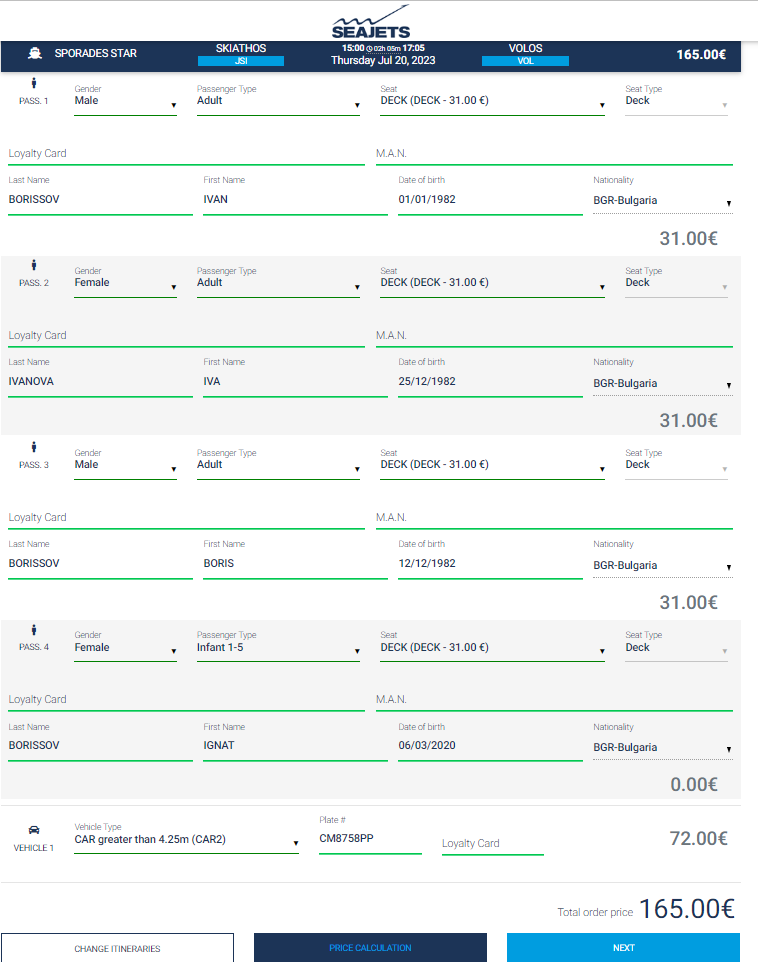758x962 pixels.
Task: Click passenger 2 Date of birth field
Action: pyautogui.click(x=490, y=383)
